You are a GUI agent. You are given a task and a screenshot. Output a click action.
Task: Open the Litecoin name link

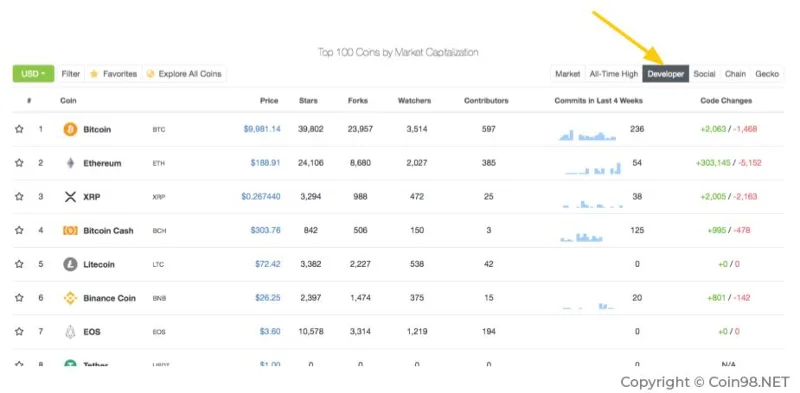pyautogui.click(x=99, y=264)
